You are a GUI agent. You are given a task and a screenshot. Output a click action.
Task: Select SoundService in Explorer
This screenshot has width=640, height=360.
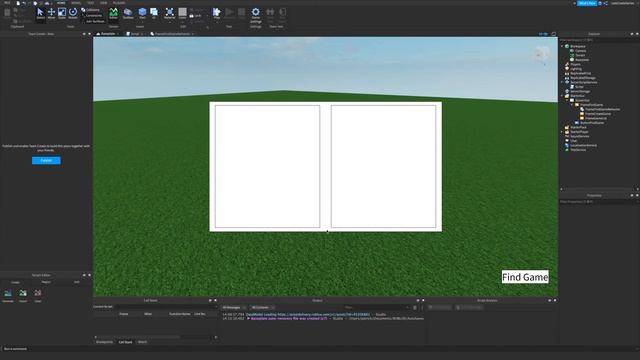[579, 136]
